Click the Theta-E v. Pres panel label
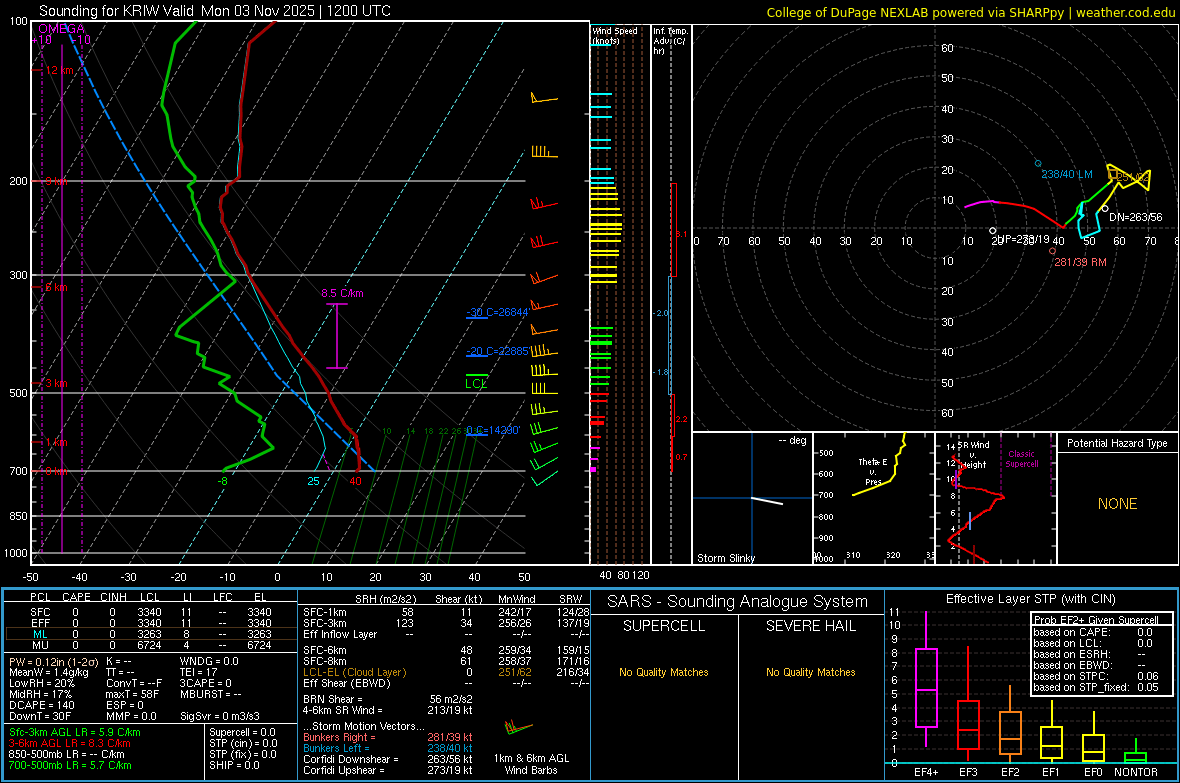 click(x=873, y=471)
